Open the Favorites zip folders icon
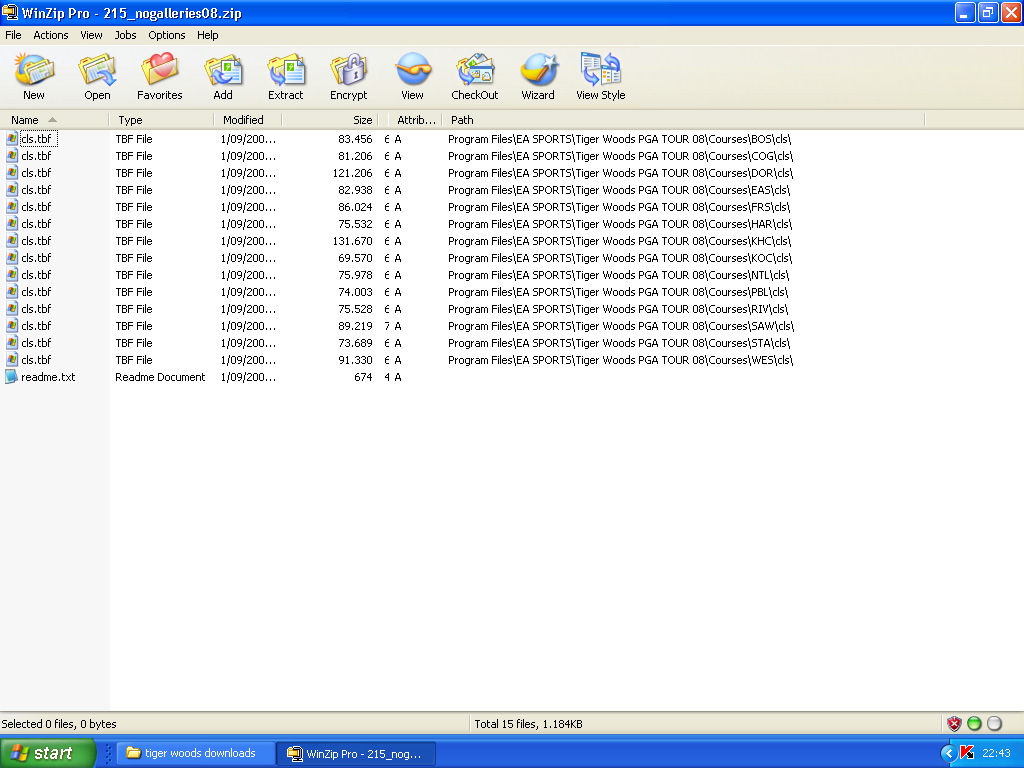 coord(160,76)
